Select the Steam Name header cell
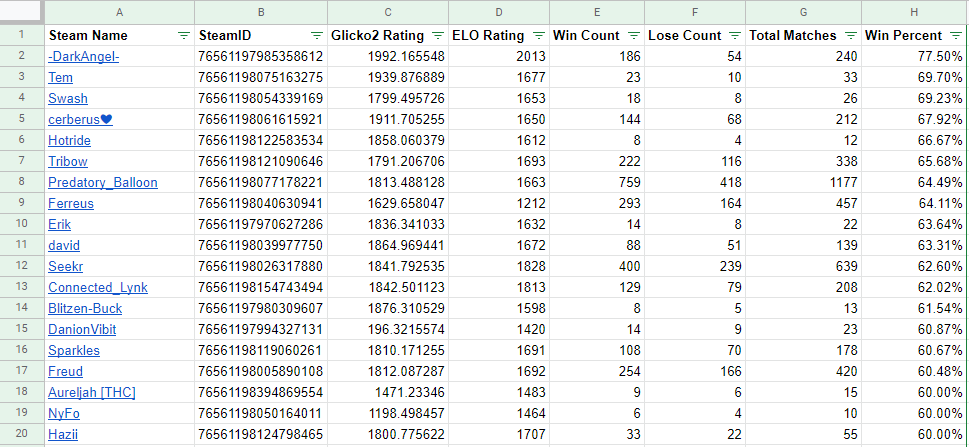This screenshot has height=447, width=969. (119, 35)
